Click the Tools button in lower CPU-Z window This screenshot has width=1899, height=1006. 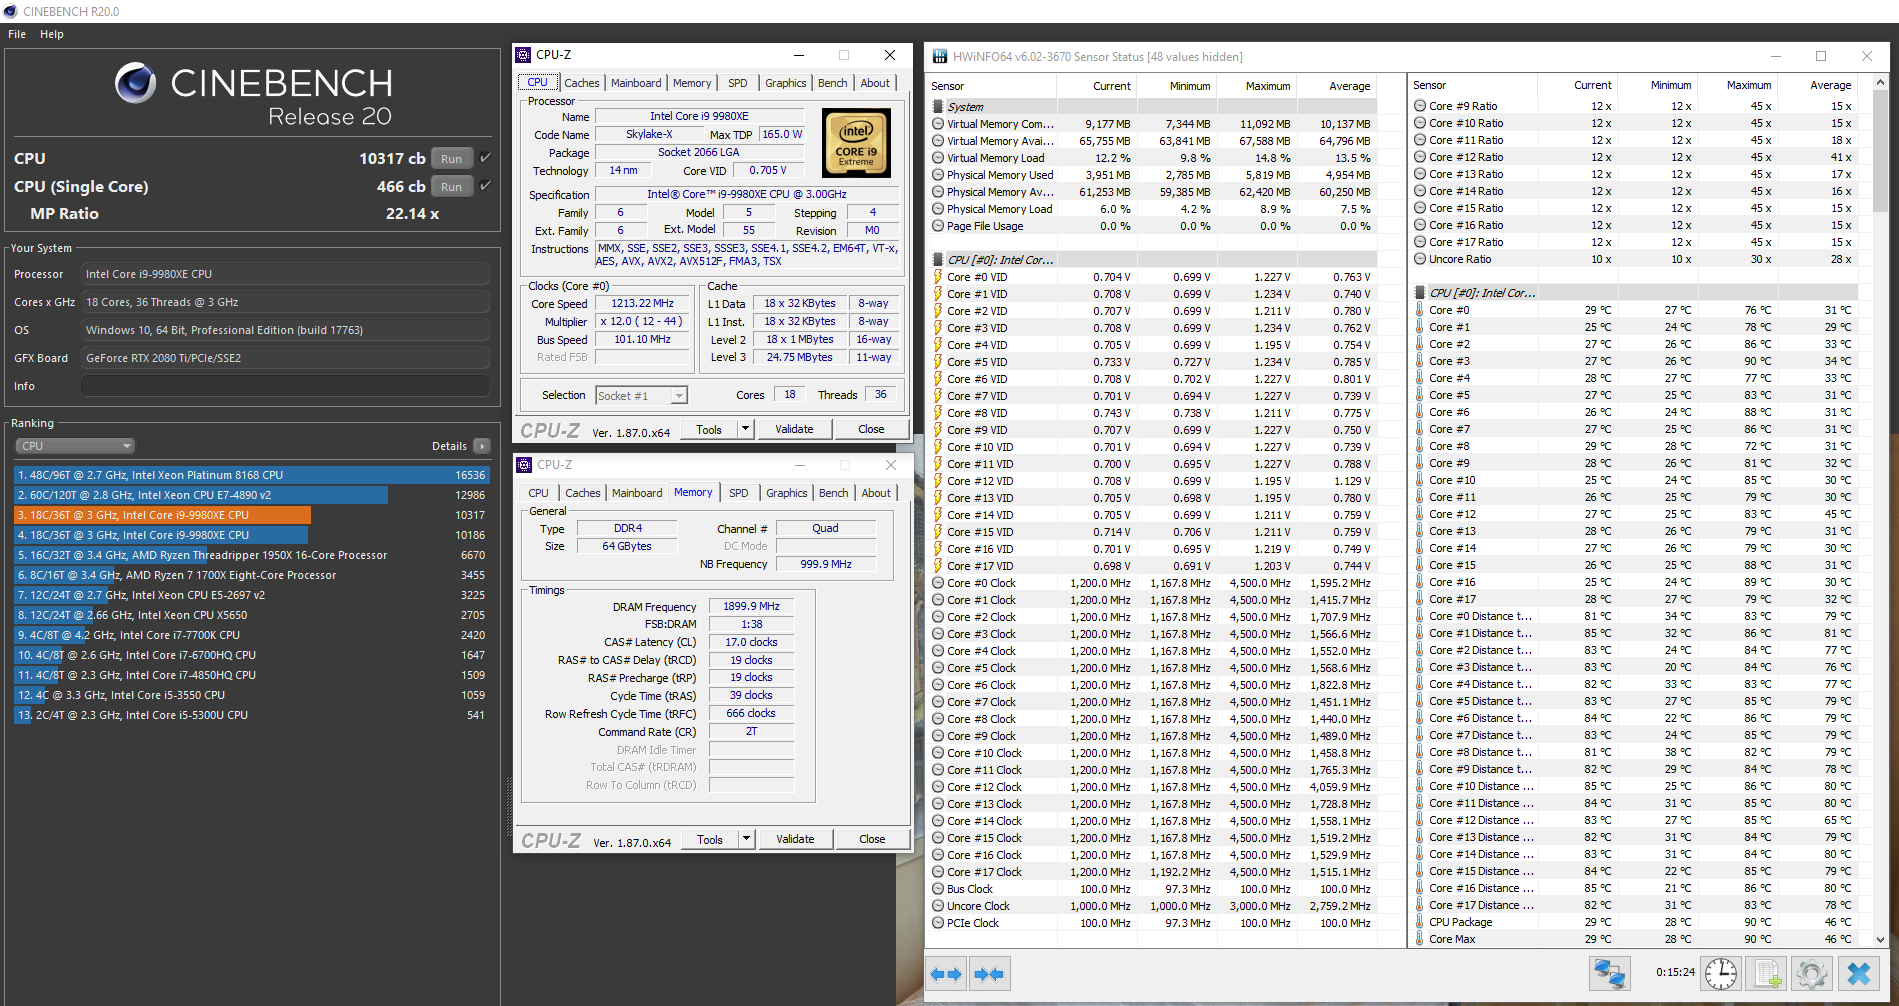710,839
